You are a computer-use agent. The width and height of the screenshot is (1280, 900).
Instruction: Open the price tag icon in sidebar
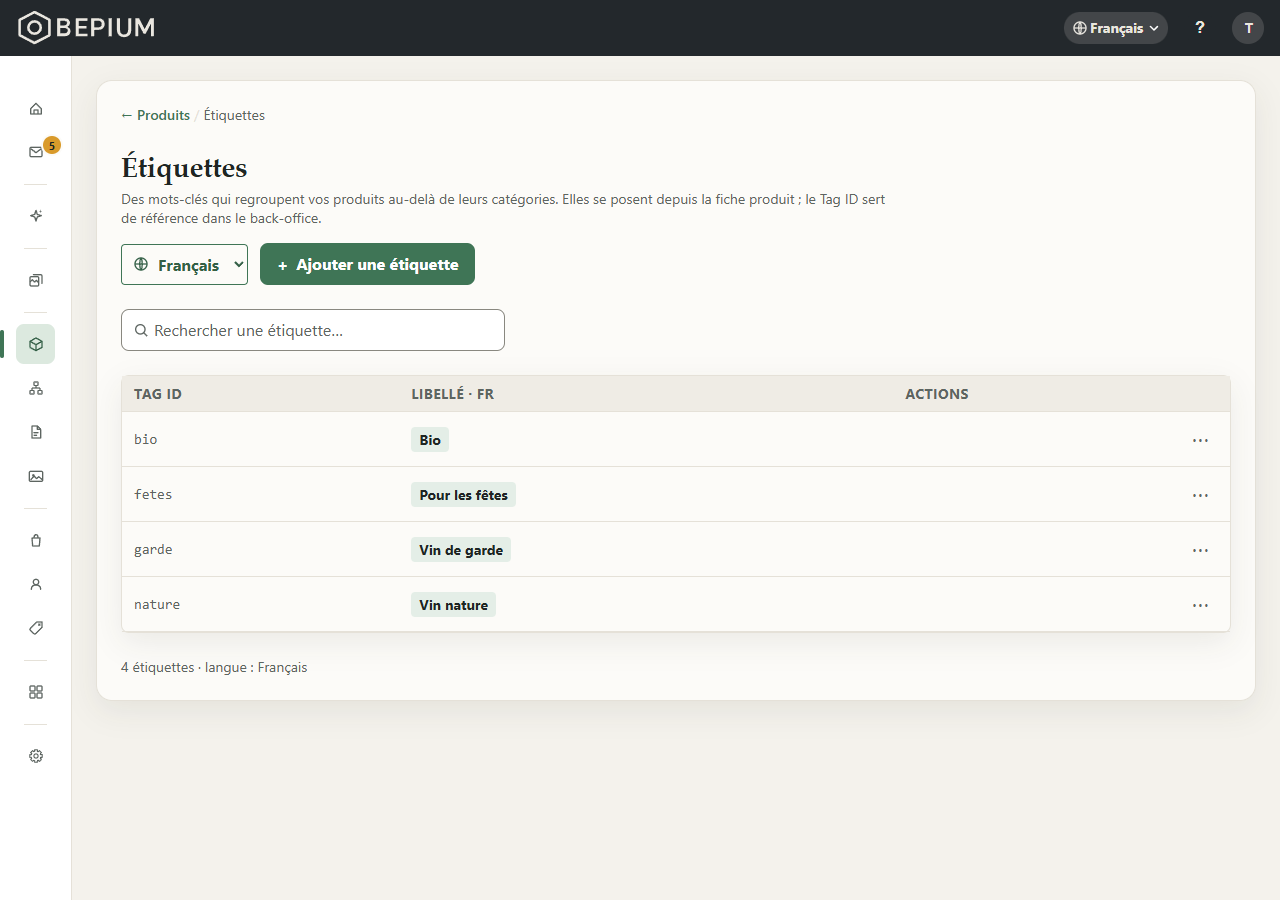click(36, 628)
